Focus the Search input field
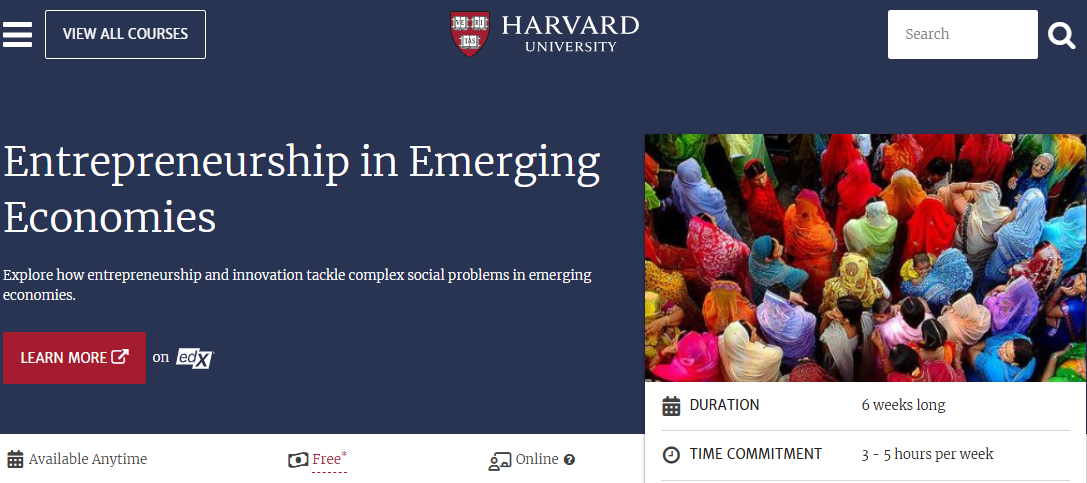 pos(962,35)
